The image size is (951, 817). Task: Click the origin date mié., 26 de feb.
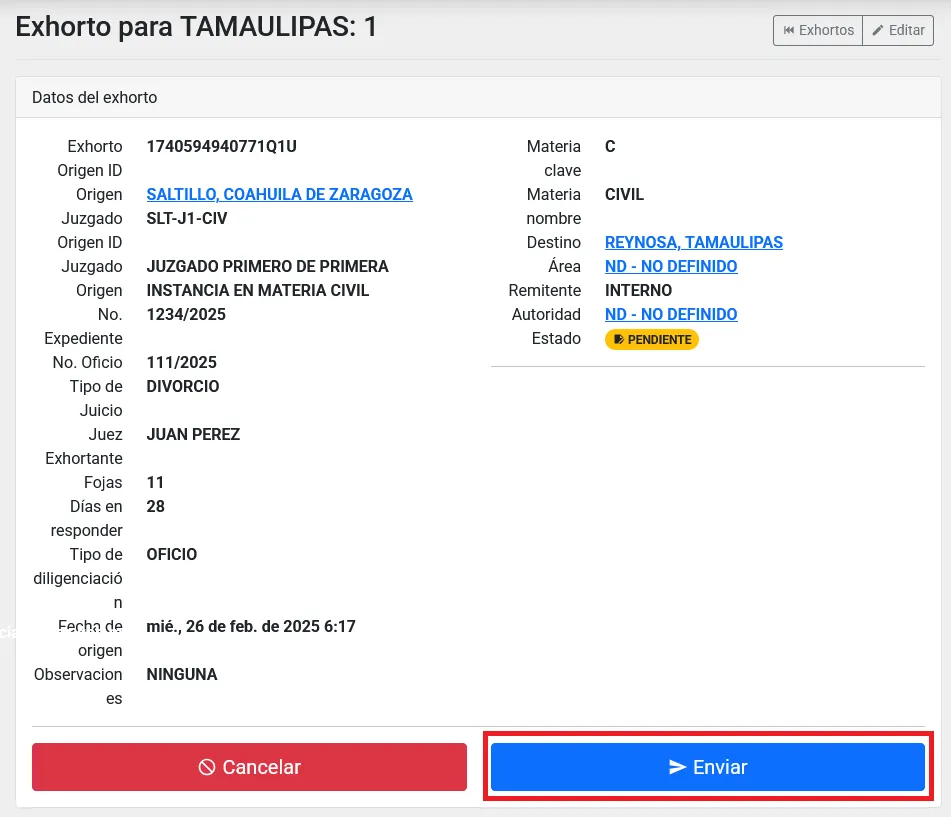click(x=250, y=626)
